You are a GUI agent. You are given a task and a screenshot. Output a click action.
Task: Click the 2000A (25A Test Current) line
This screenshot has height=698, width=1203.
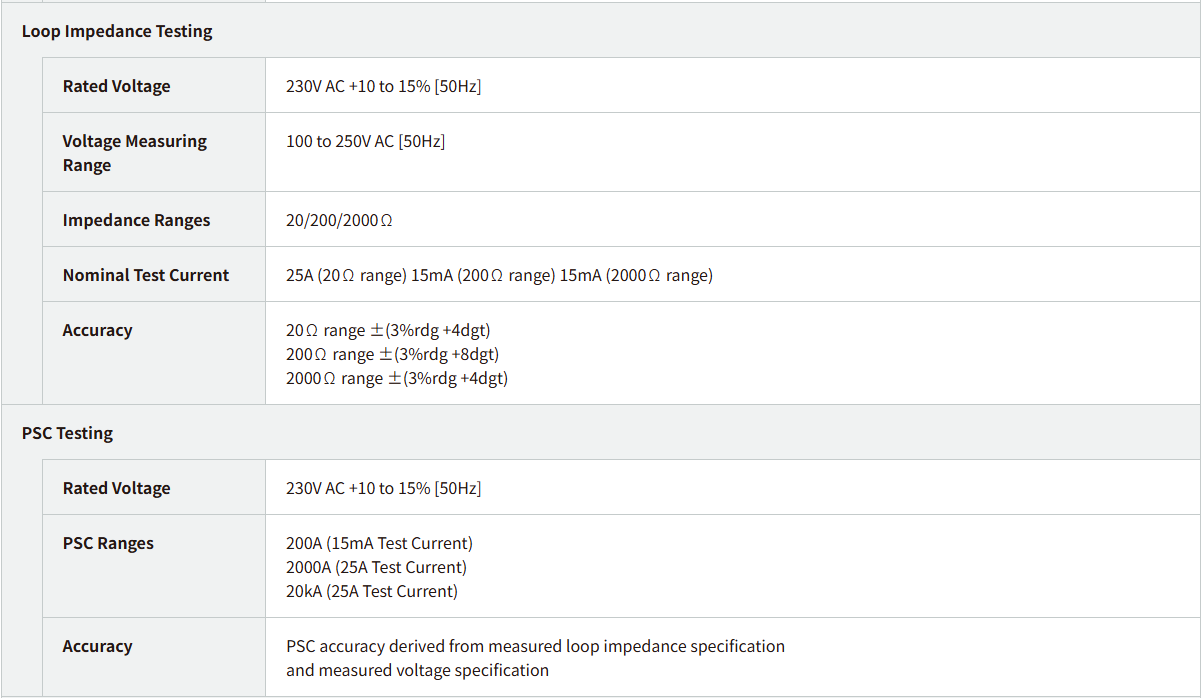[x=376, y=567]
